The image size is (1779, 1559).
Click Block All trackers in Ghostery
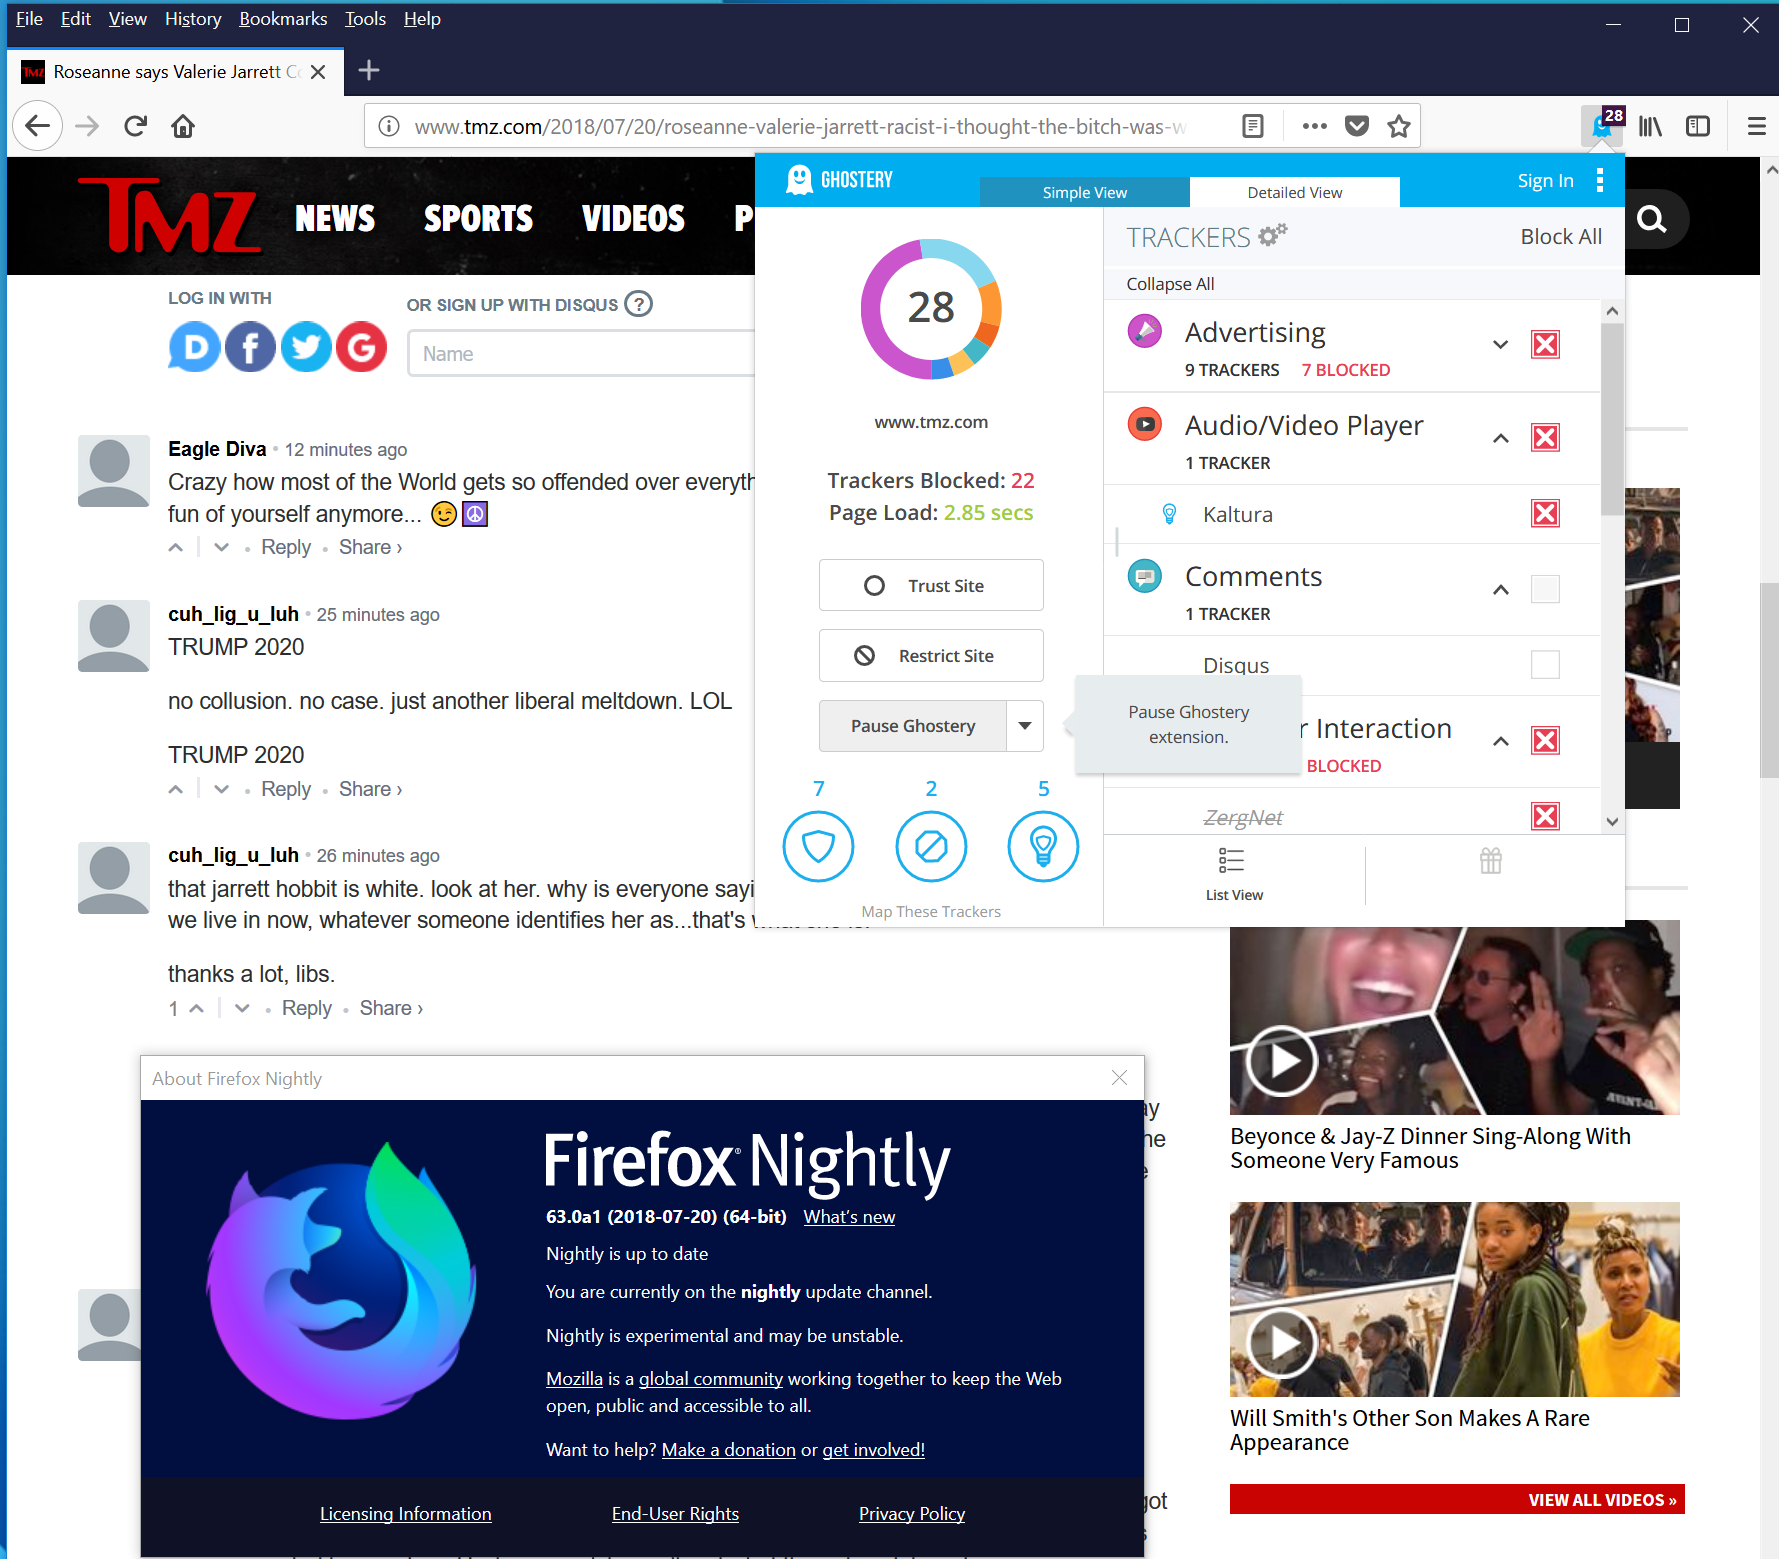[x=1560, y=237]
